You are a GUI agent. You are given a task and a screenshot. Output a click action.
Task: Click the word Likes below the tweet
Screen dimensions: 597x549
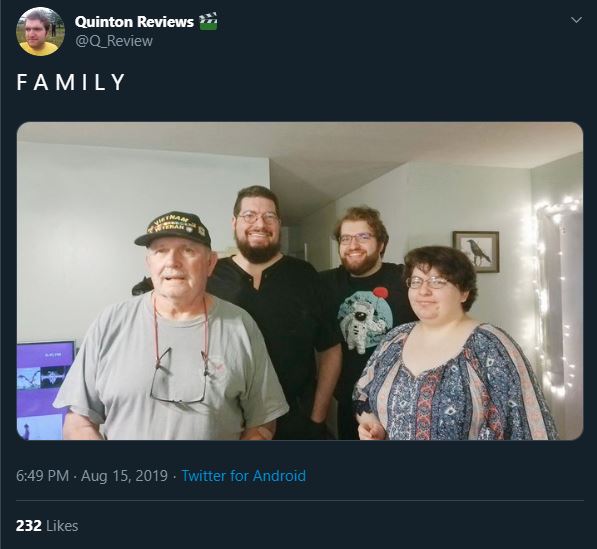(62, 526)
